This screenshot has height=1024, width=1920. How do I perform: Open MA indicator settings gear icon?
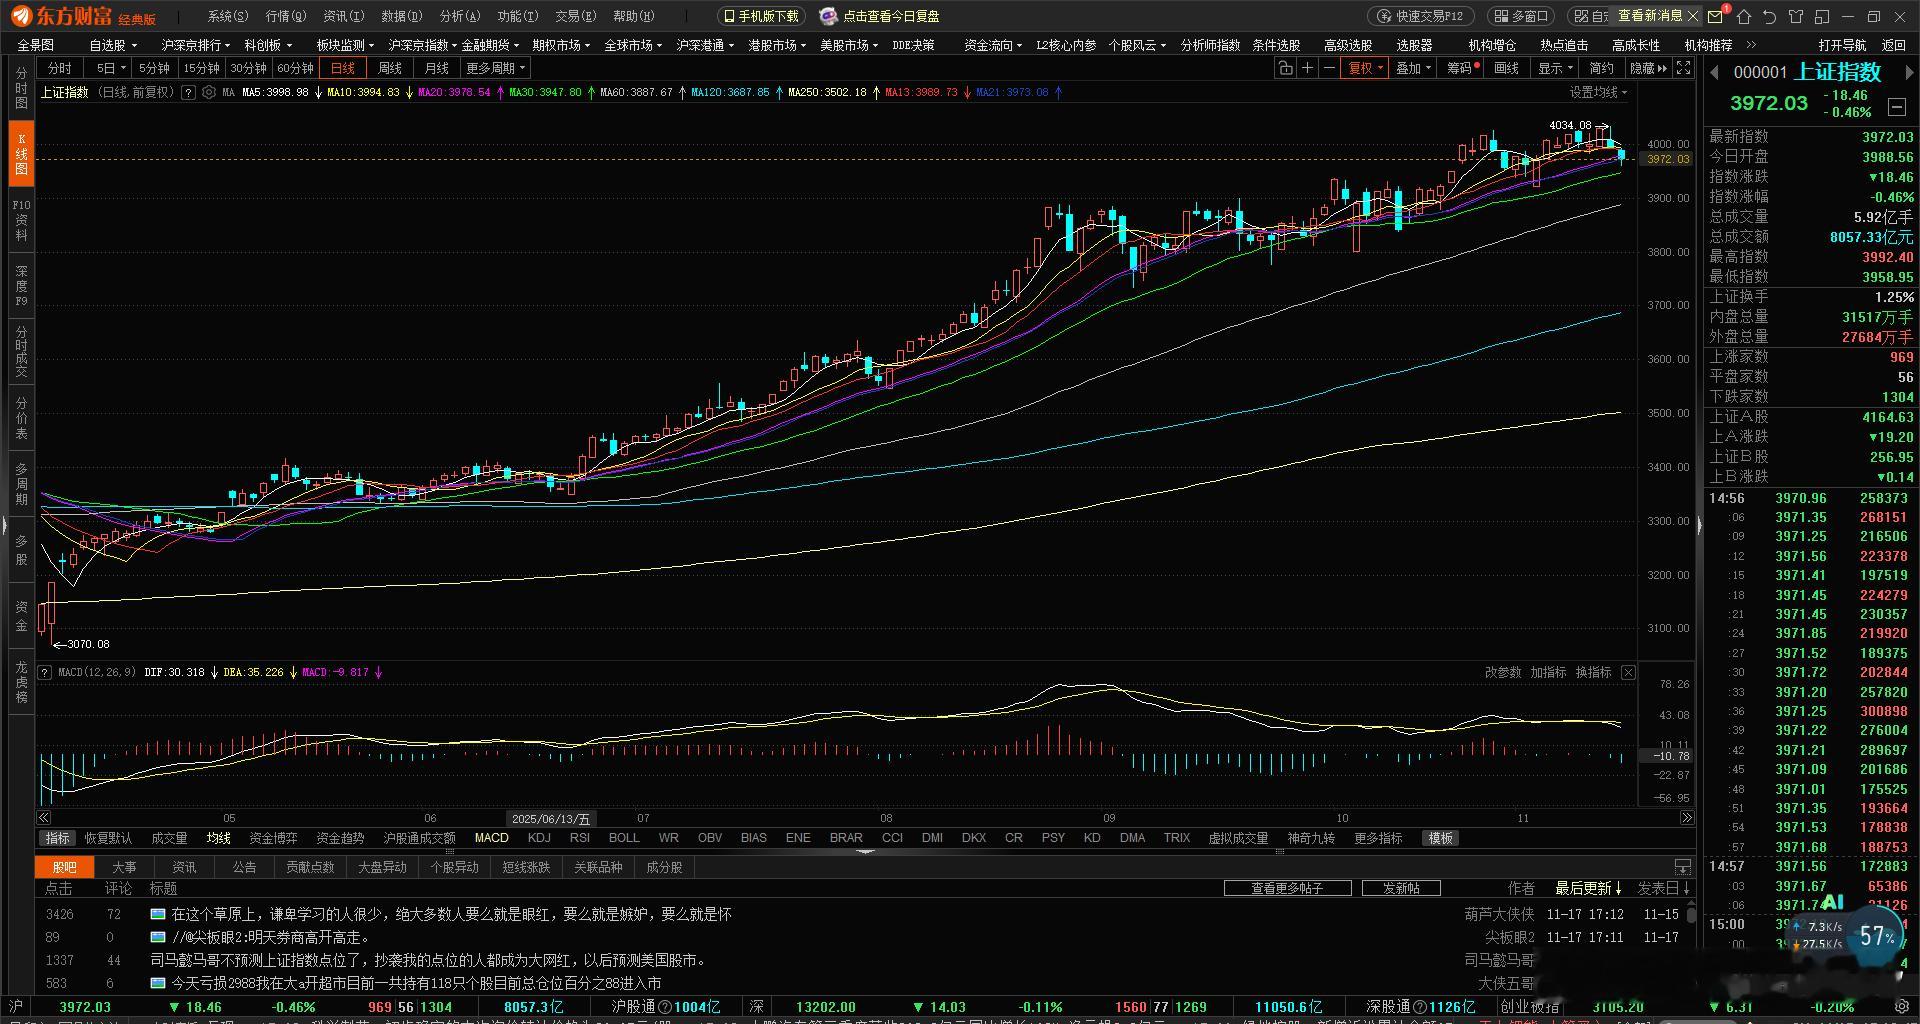(x=208, y=92)
